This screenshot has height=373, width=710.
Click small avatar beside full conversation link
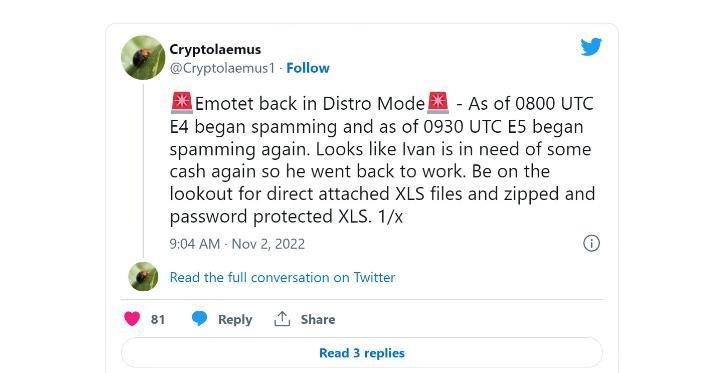(x=143, y=276)
